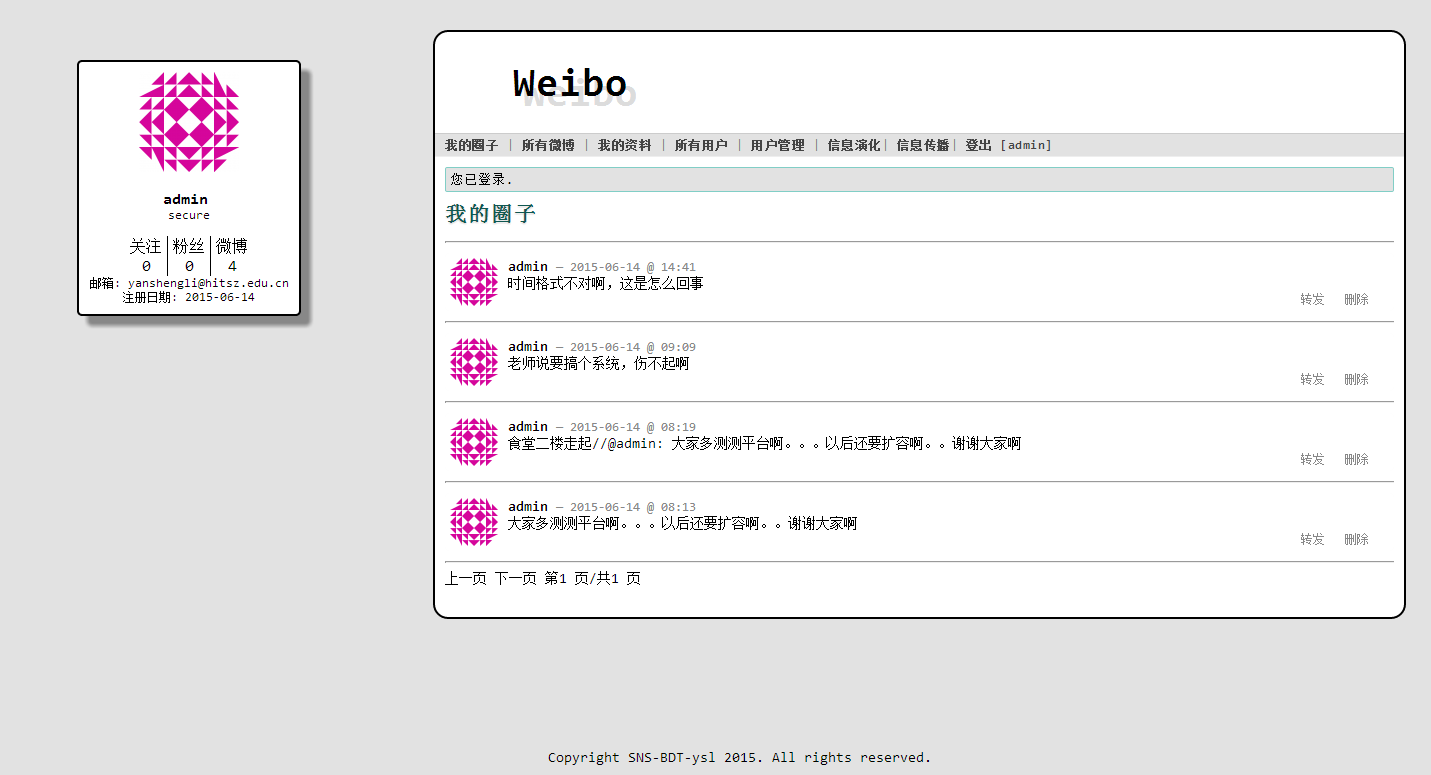Click admin author name on 14:41 post
The width and height of the screenshot is (1431, 775).
(x=528, y=266)
